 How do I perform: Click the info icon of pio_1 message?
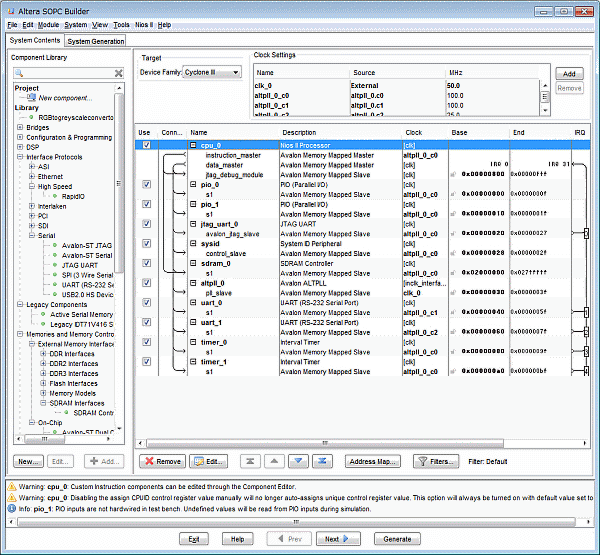12,509
